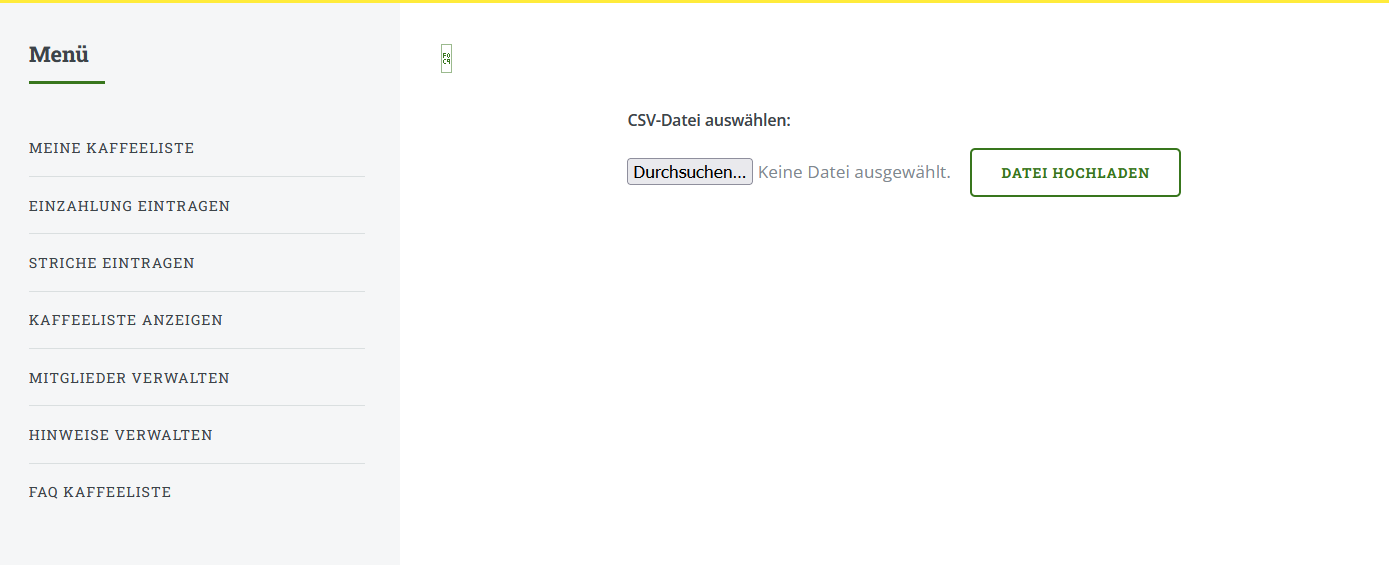Click divider line under Striche eintragen entry
This screenshot has height=565, width=1389.
pyautogui.click(x=197, y=291)
